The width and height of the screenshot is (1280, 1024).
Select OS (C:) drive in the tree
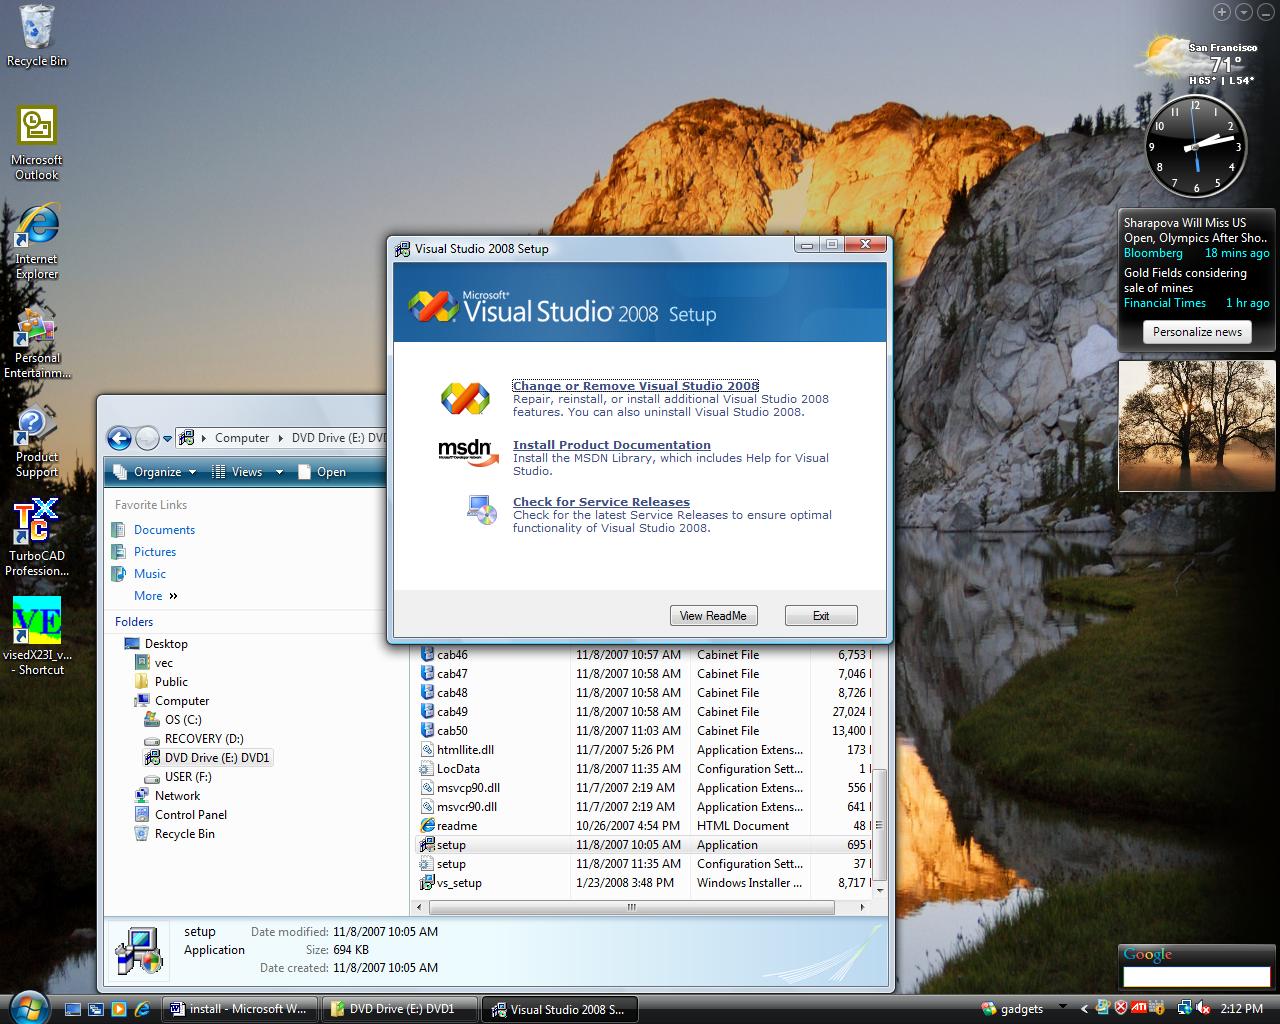tap(183, 720)
